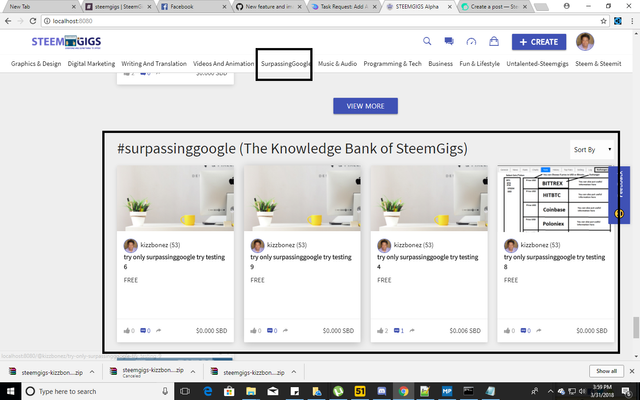Like the 'testing 9' post

(x=253, y=331)
